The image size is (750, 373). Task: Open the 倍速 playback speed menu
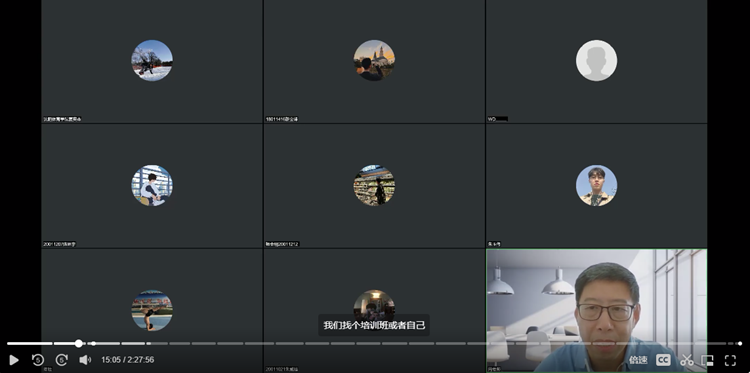point(638,360)
